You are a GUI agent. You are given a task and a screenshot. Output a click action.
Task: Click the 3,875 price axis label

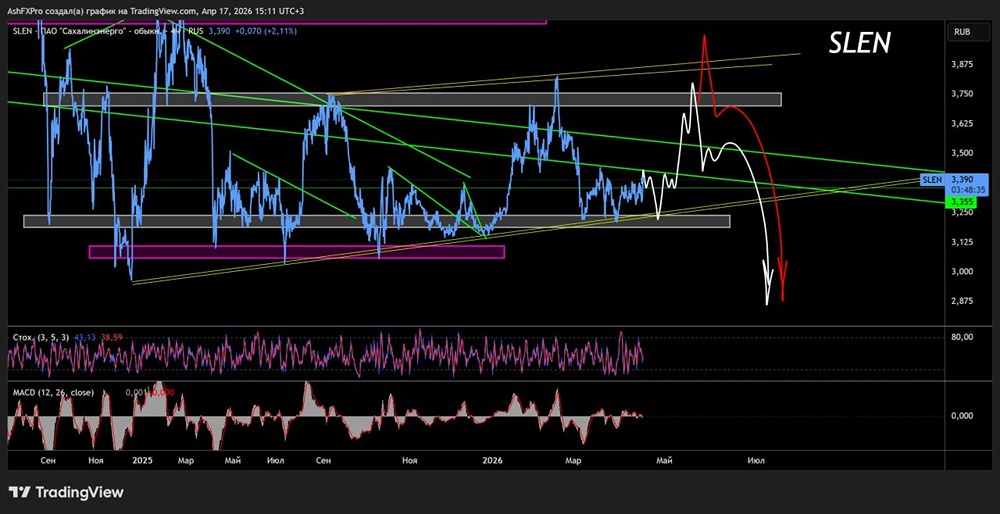964,65
